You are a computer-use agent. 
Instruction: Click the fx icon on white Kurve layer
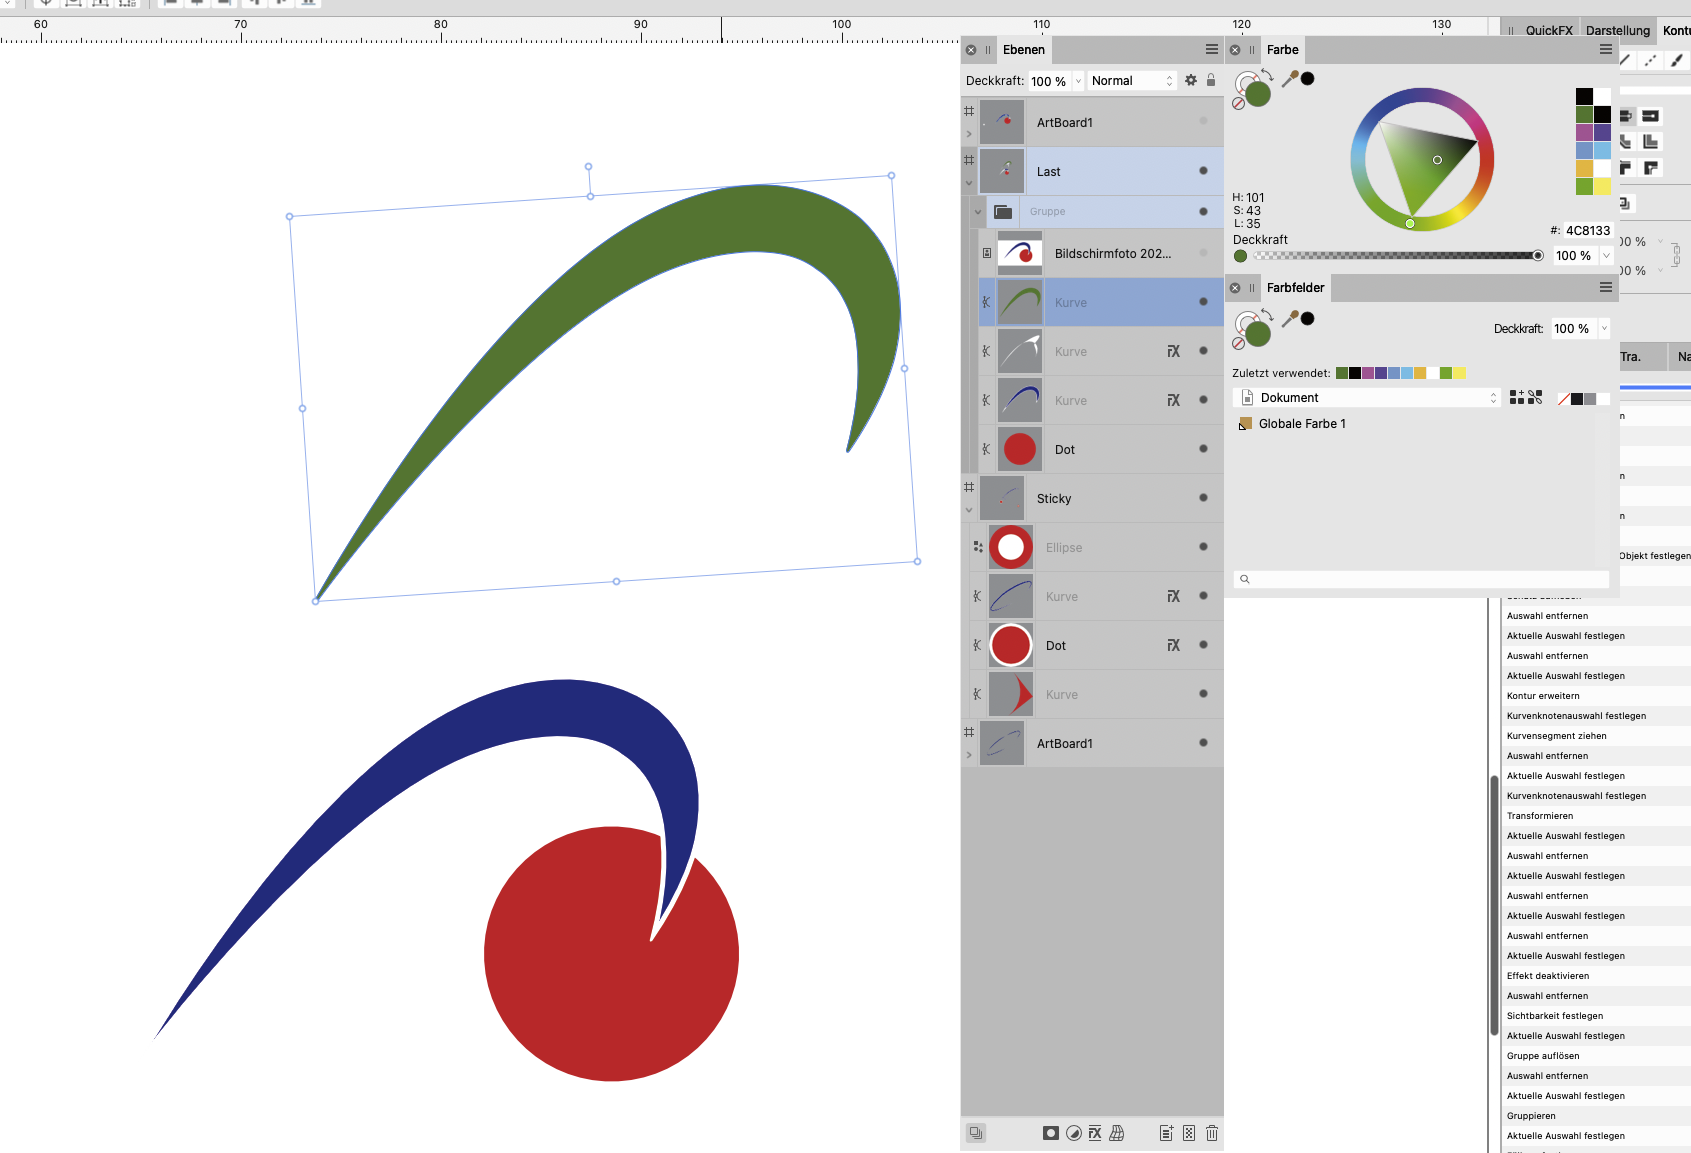(x=1174, y=351)
